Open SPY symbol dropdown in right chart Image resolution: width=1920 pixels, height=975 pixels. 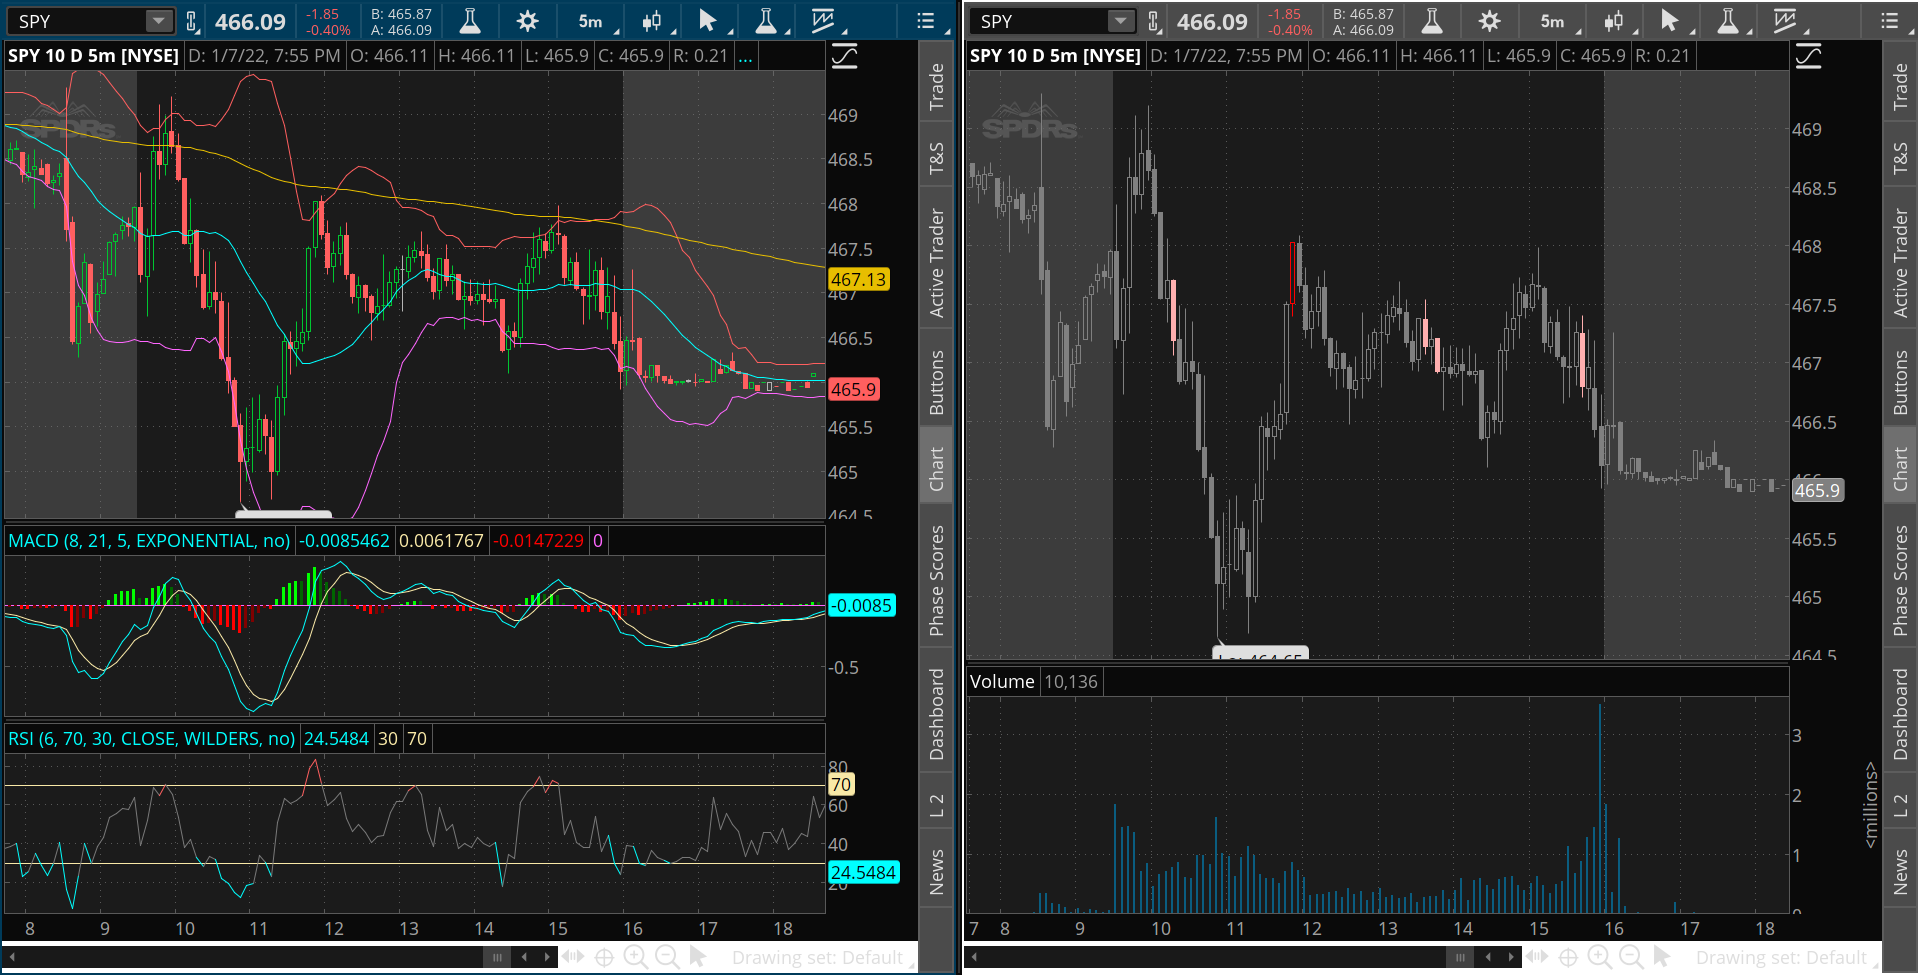pos(1121,21)
